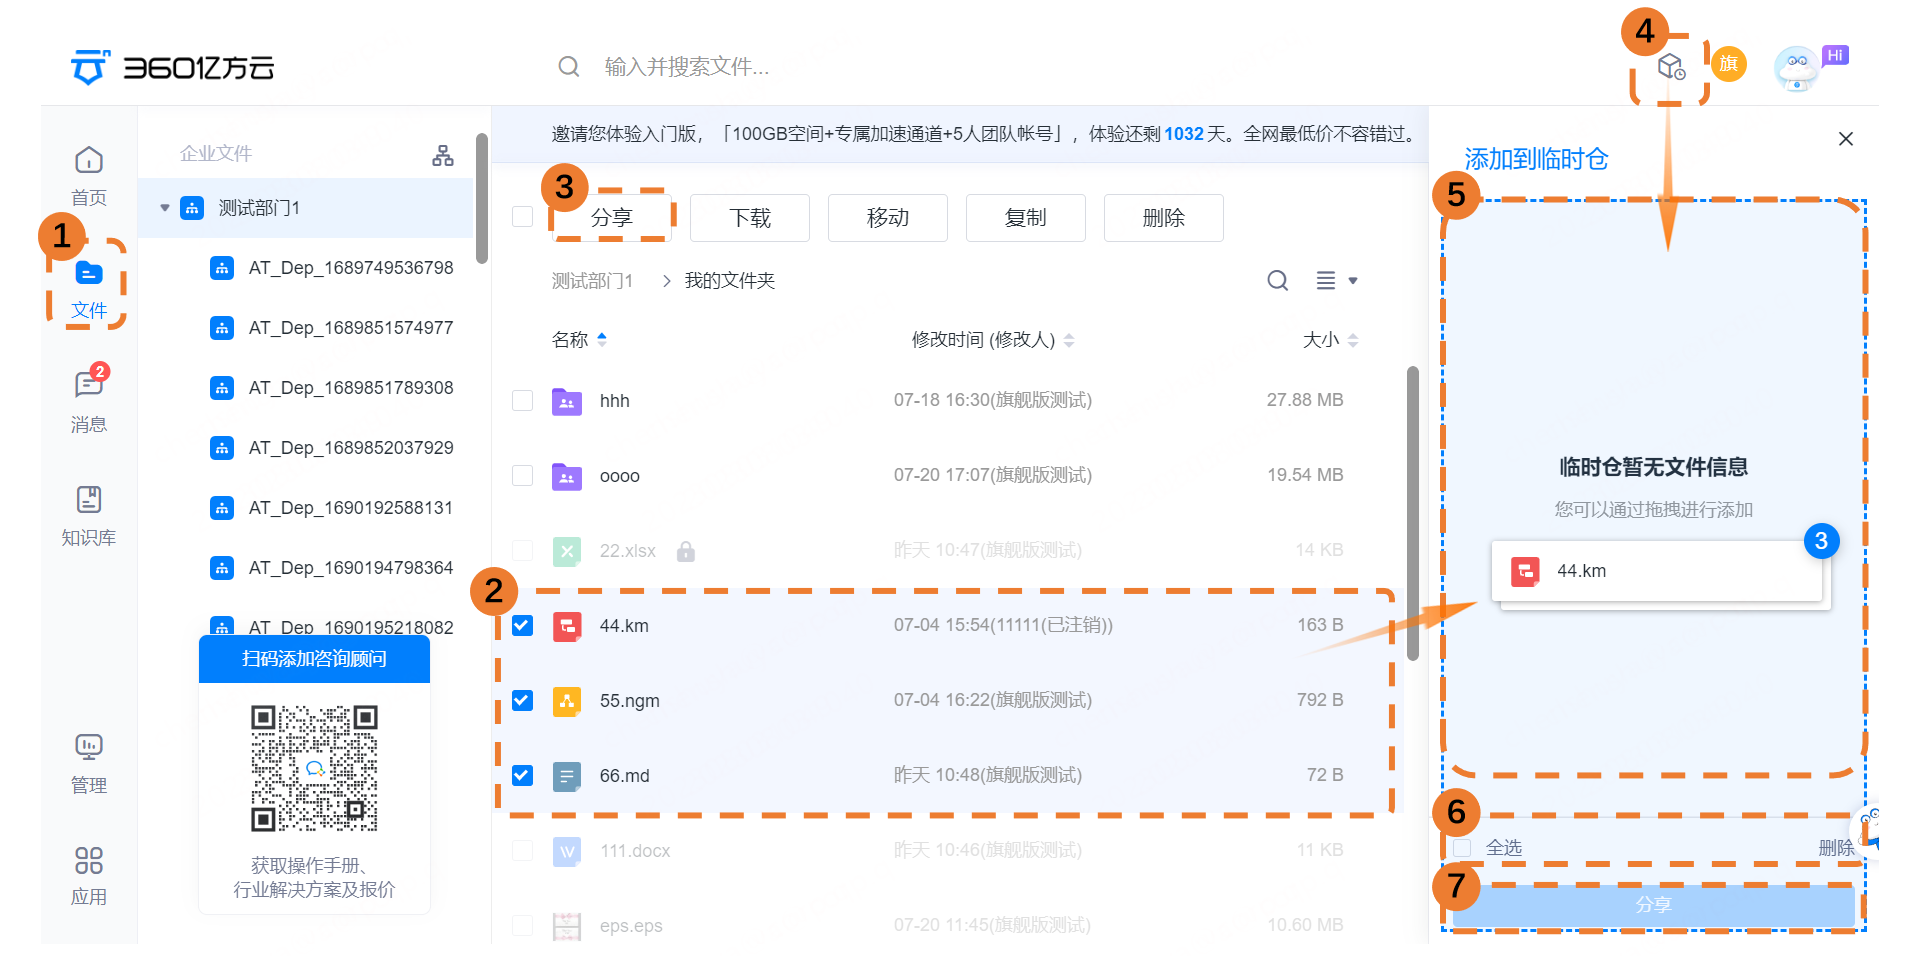The width and height of the screenshot is (1920, 956).
Task: Click the 111.docx Word file icon
Action: [x=567, y=851]
